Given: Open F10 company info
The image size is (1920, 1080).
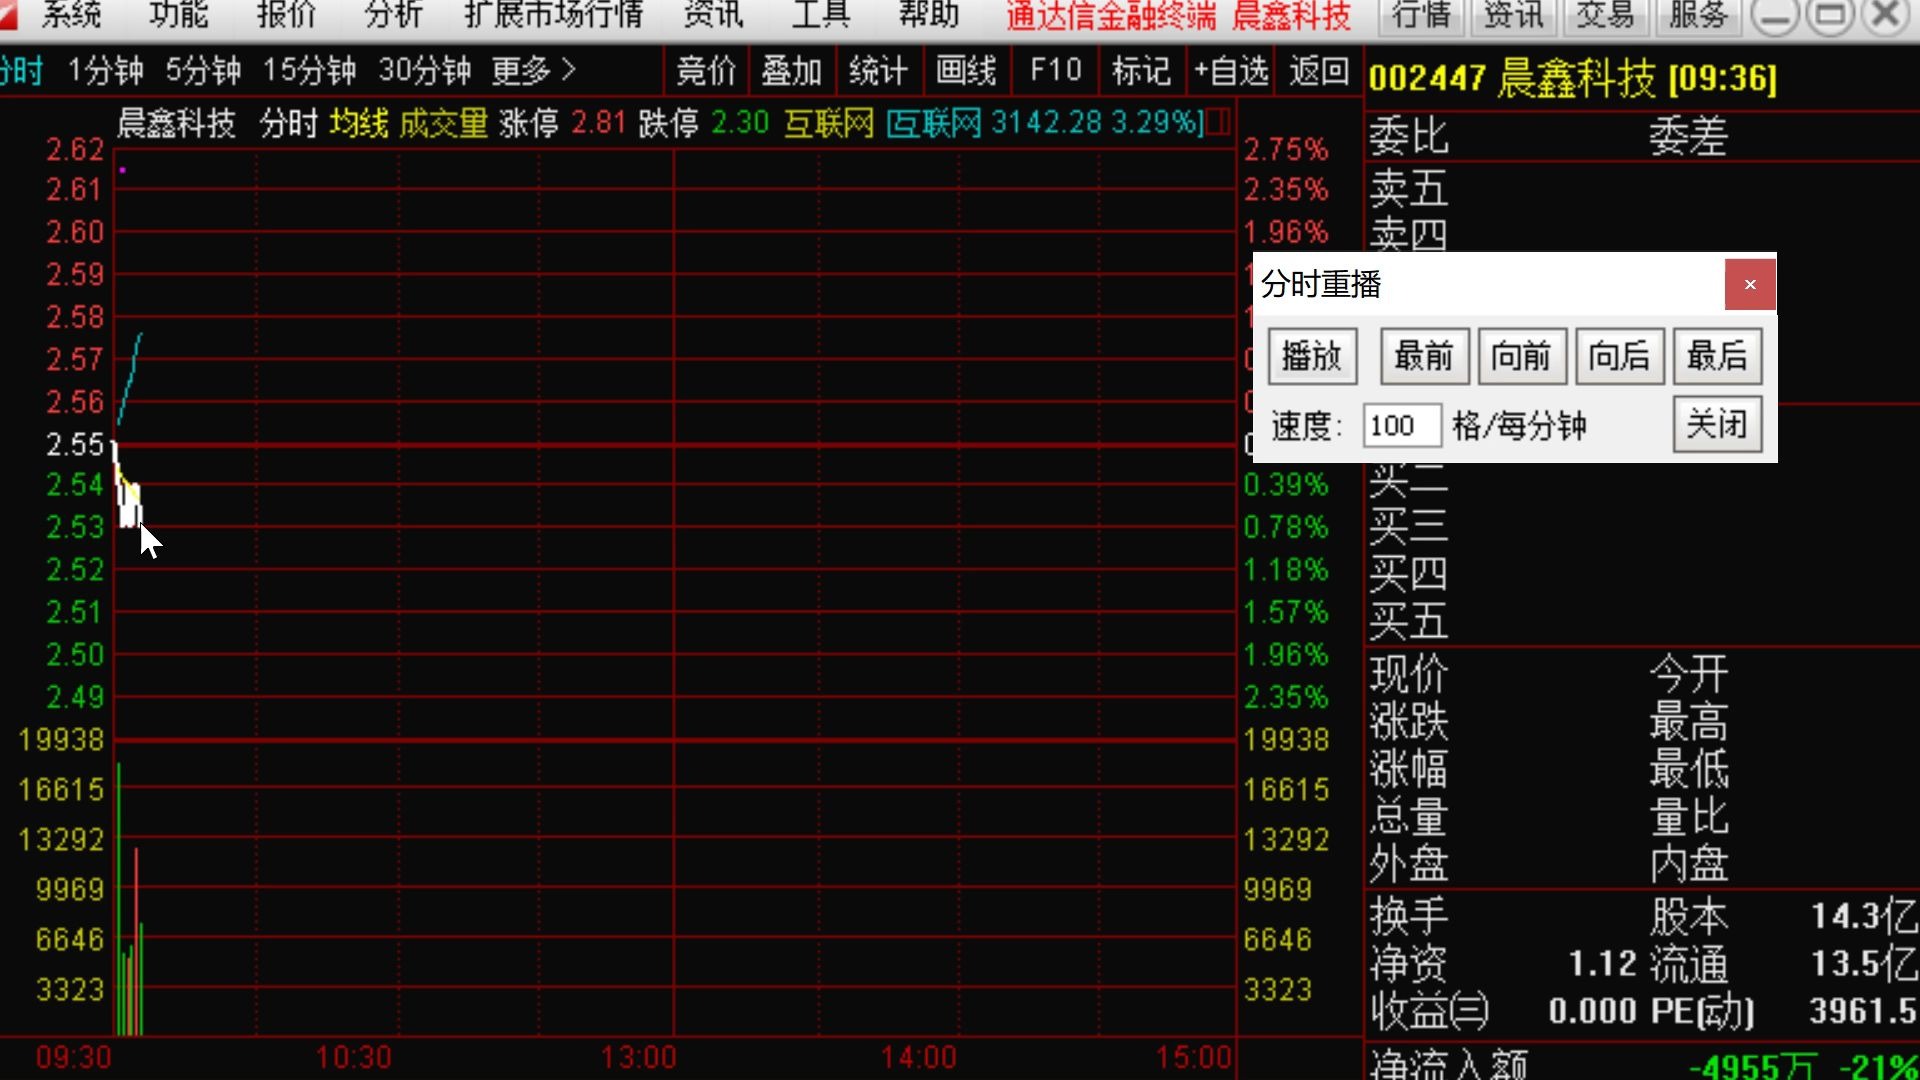Looking at the screenshot, I should [x=1055, y=70].
